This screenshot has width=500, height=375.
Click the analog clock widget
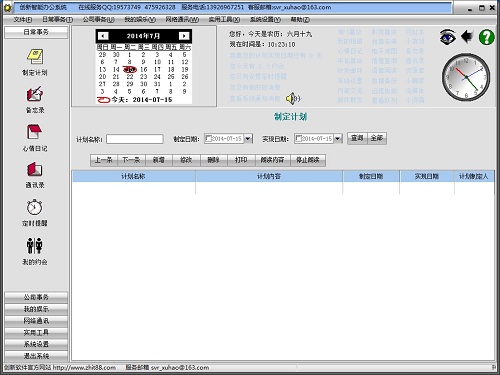(x=466, y=77)
